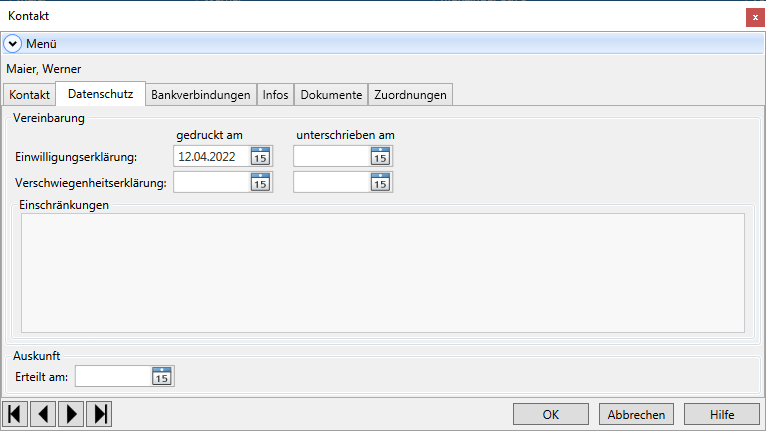Go to the previous contact record
Viewport: 766px width, 431px height.
point(43,414)
